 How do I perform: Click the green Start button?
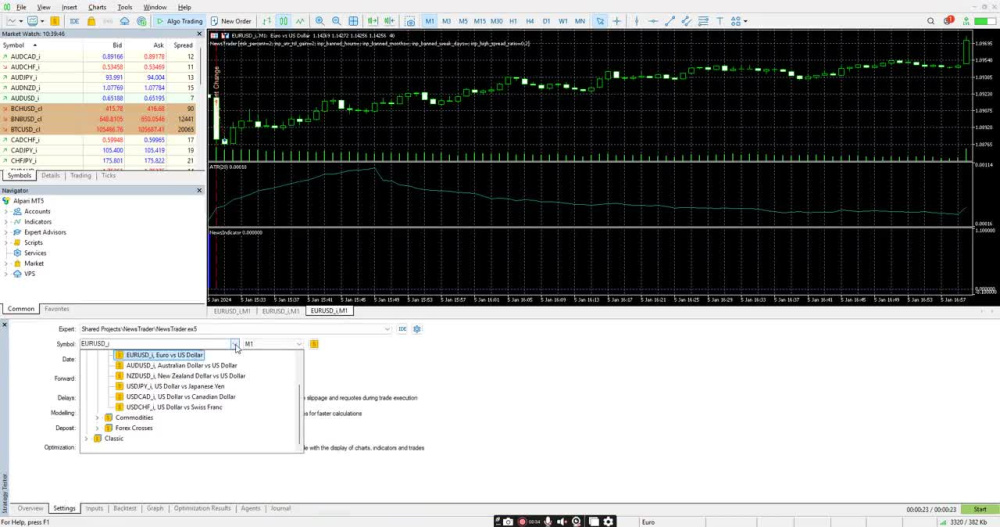tap(980, 509)
